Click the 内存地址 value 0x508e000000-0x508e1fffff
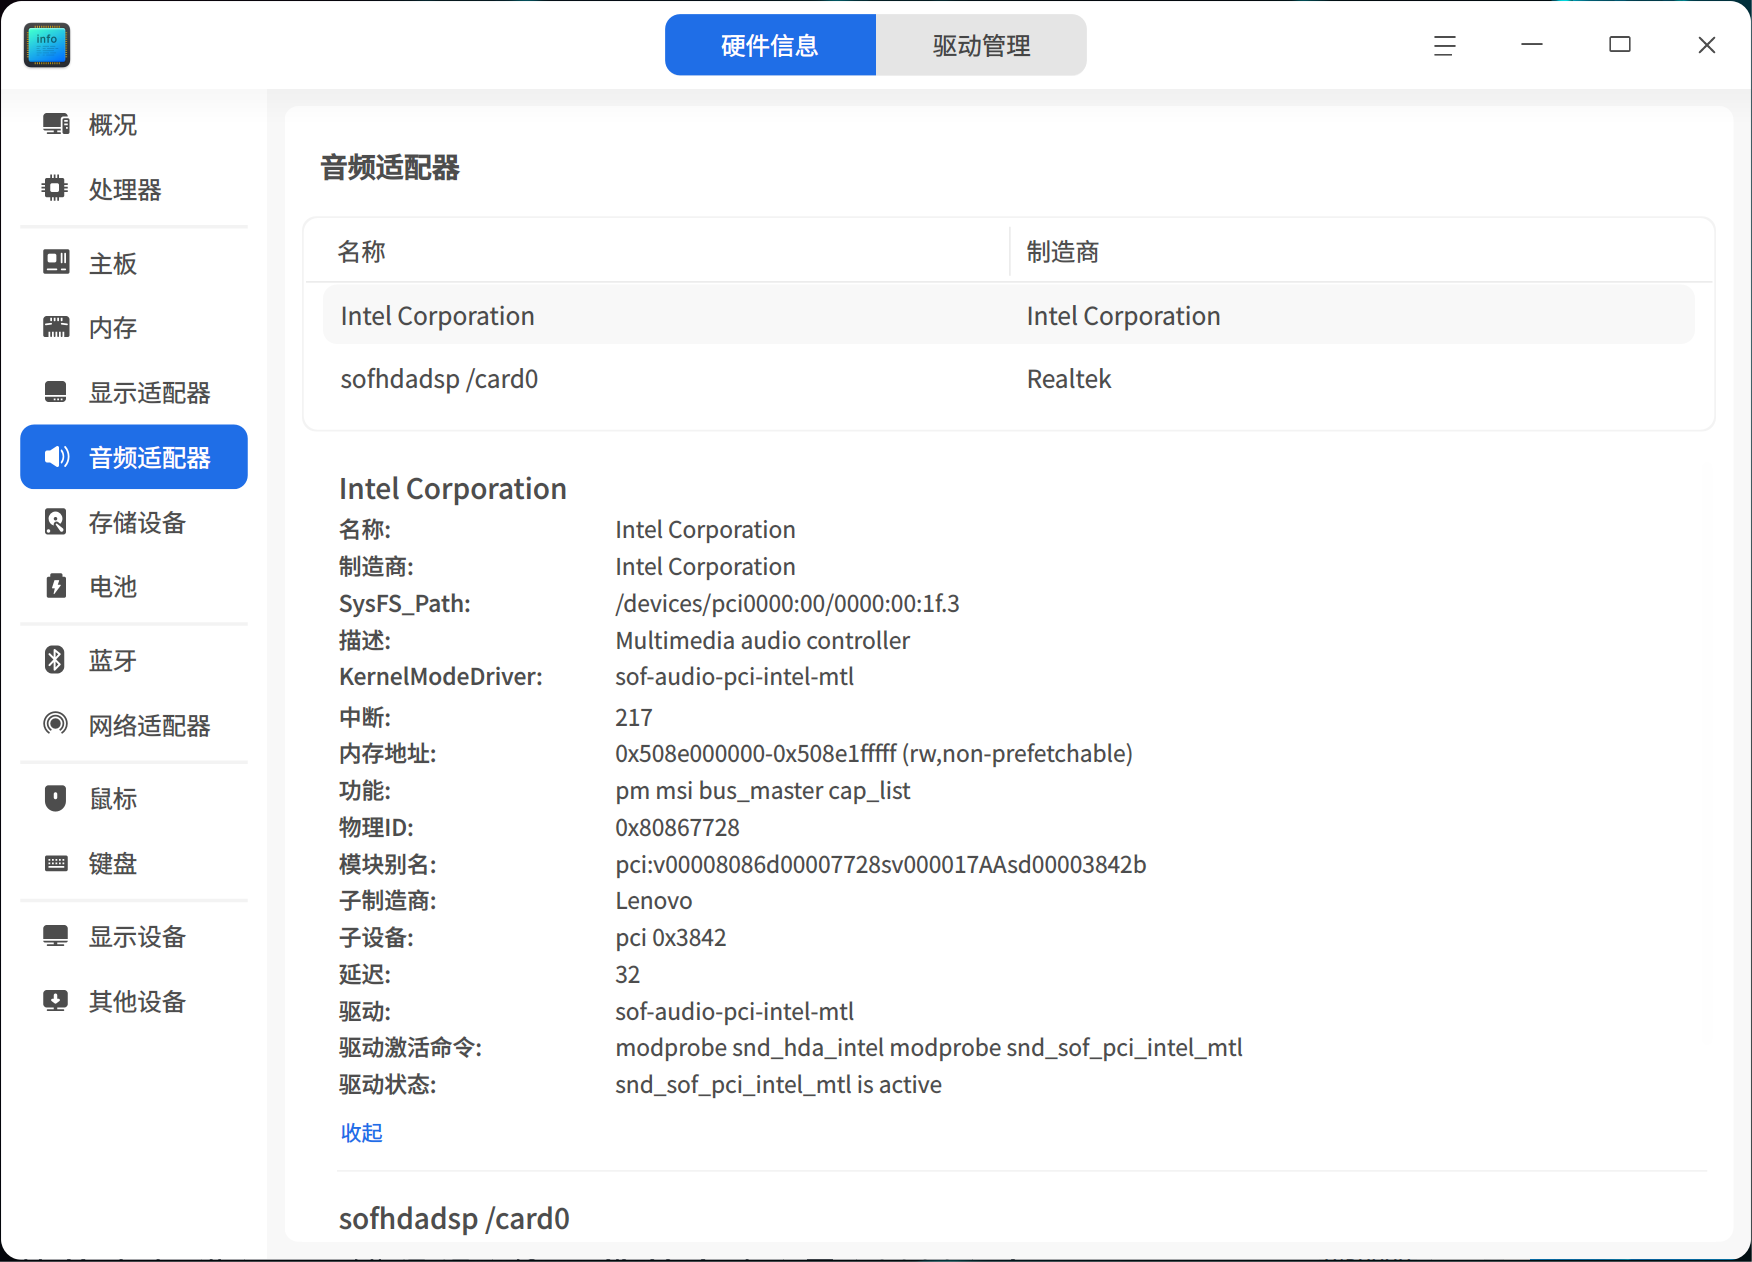This screenshot has width=1752, height=1262. coord(755,753)
